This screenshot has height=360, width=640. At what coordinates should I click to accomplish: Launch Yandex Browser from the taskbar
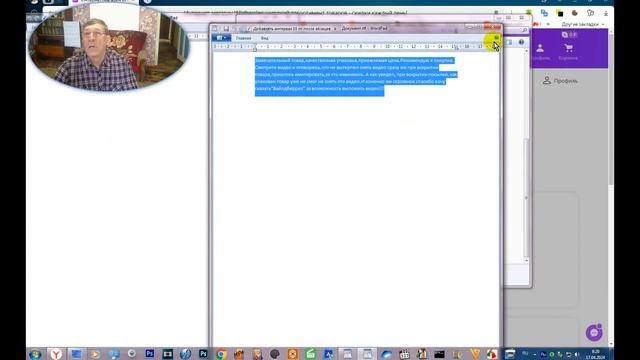56,354
